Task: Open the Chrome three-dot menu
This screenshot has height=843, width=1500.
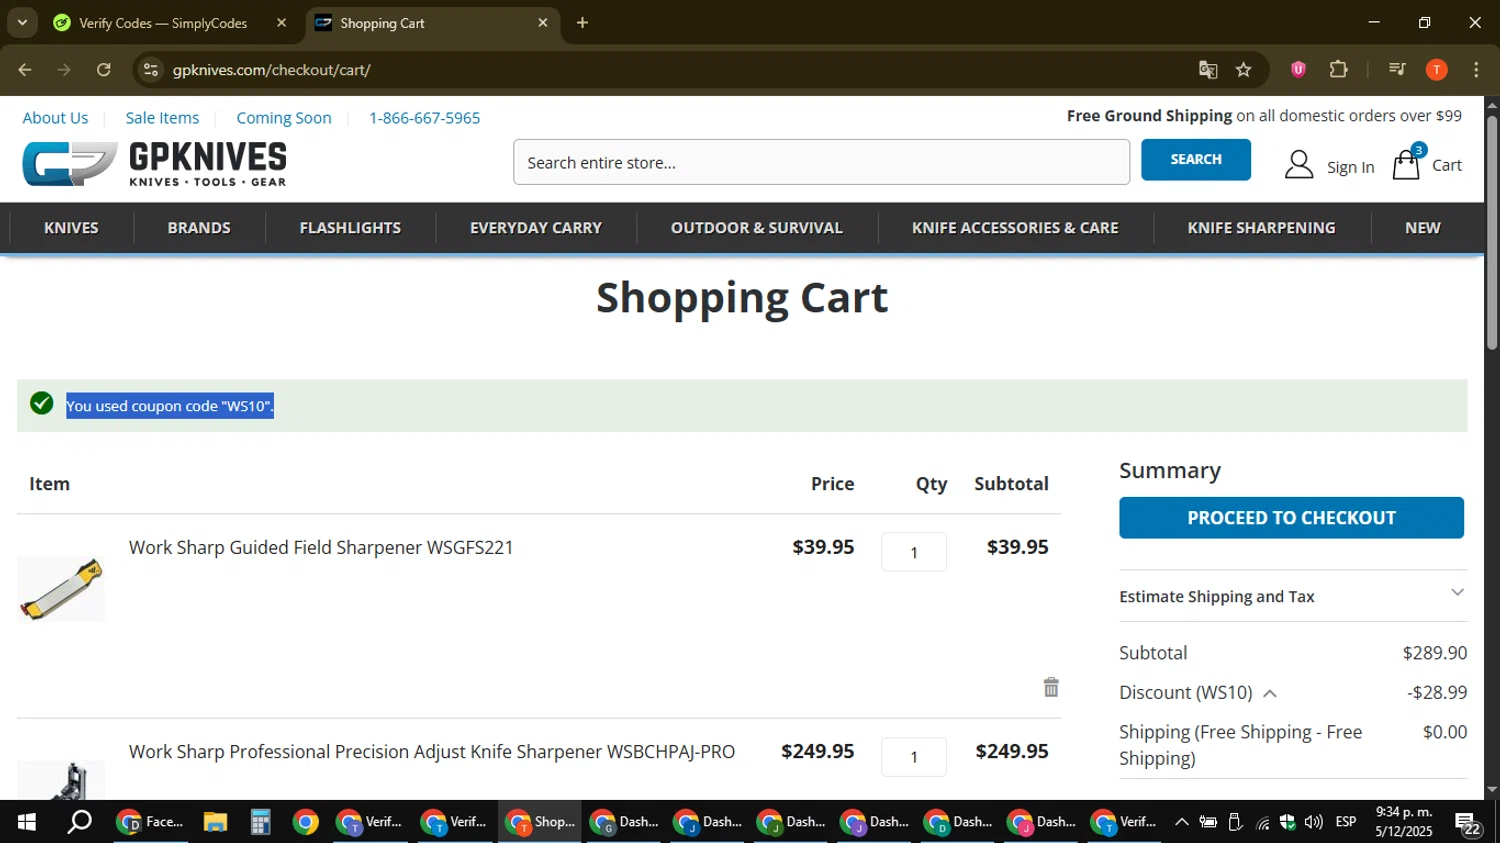Action: point(1476,69)
